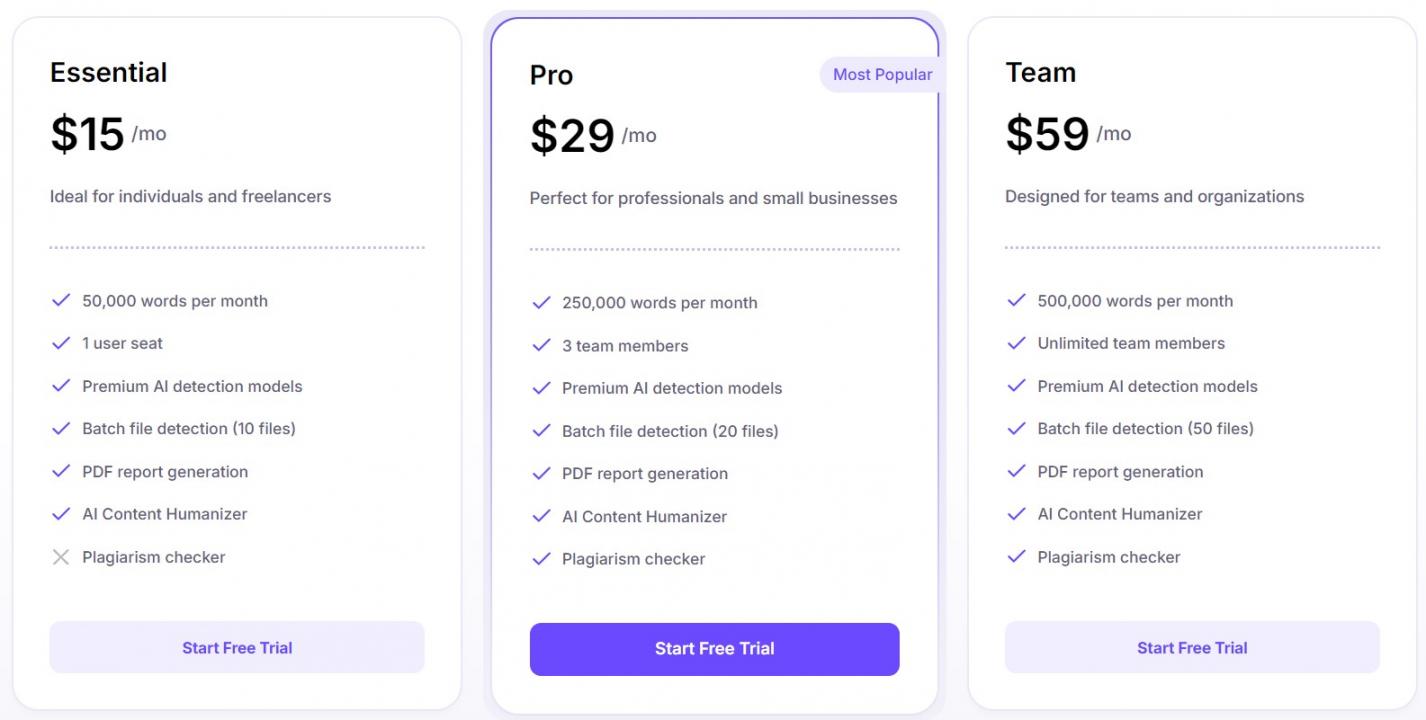Click the $59 price on Team plan
Image resolution: width=1426 pixels, height=720 pixels.
tap(1047, 134)
